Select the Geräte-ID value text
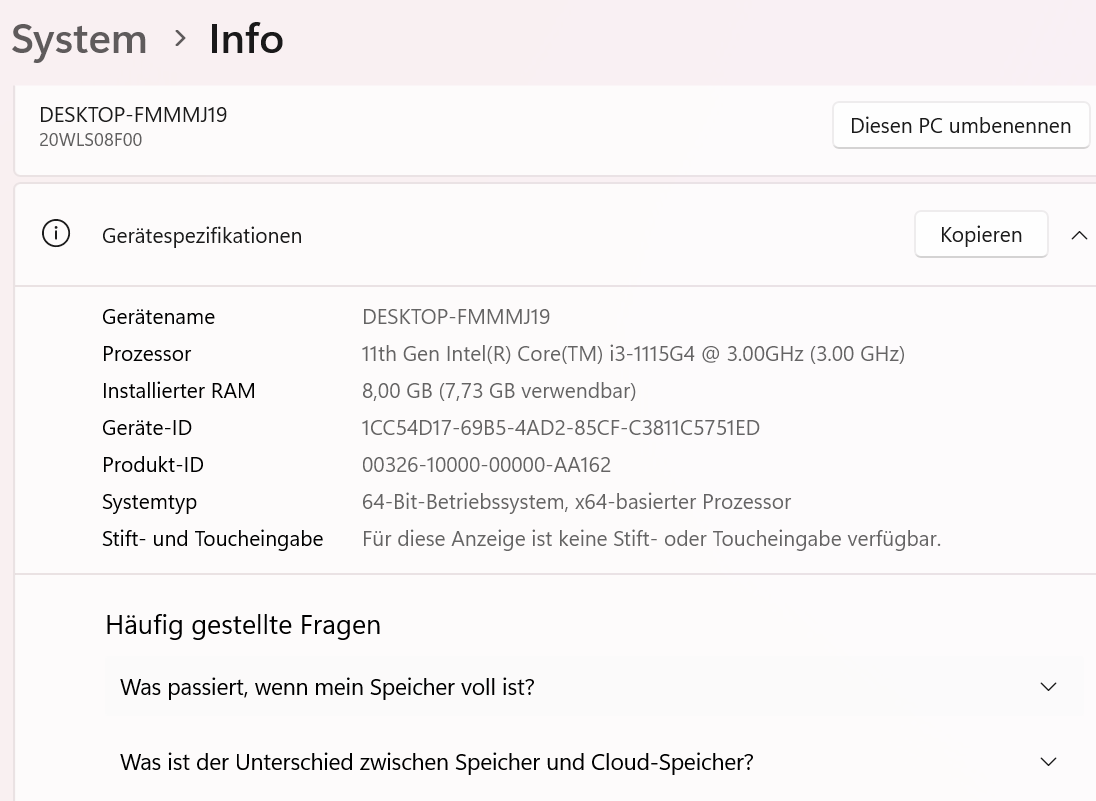Image resolution: width=1096 pixels, height=801 pixels. coord(560,428)
